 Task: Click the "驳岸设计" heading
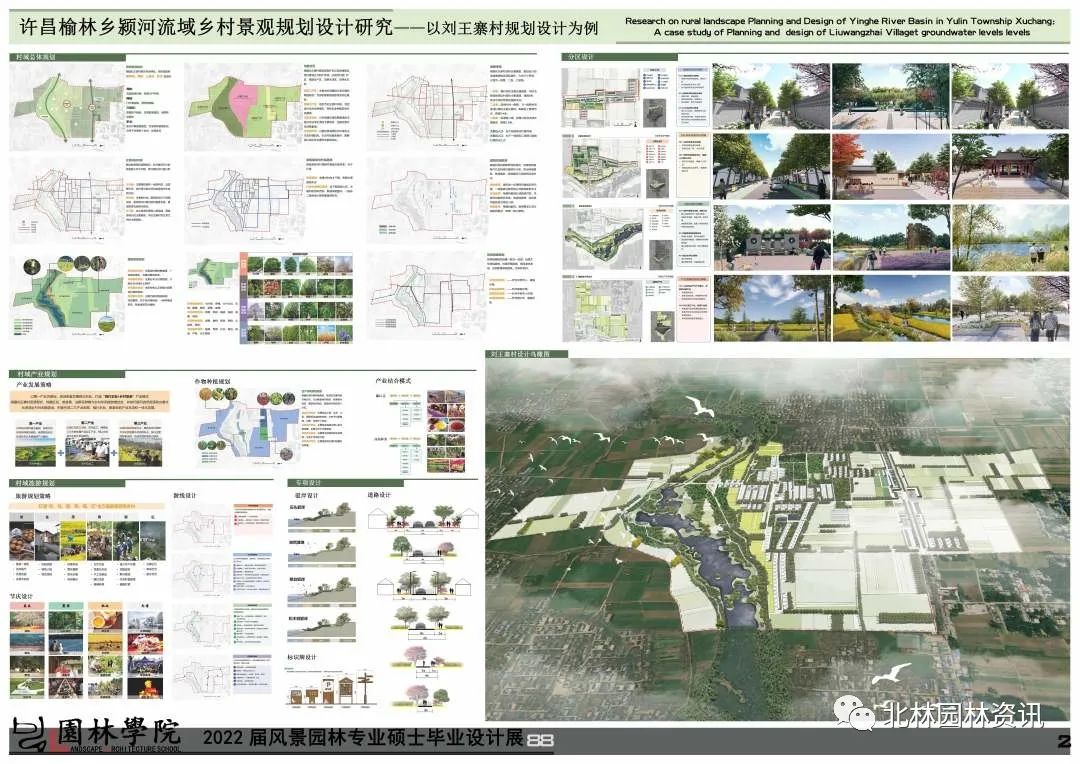tap(307, 495)
